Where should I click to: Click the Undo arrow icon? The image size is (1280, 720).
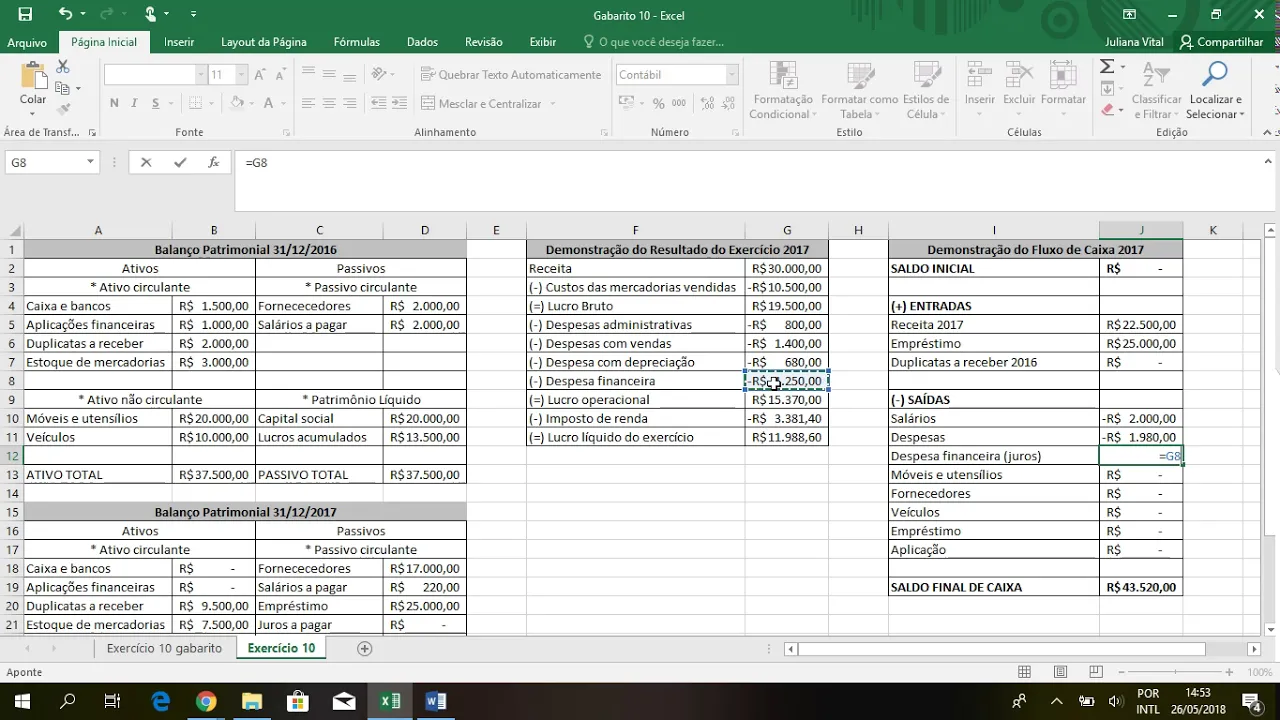(65, 14)
